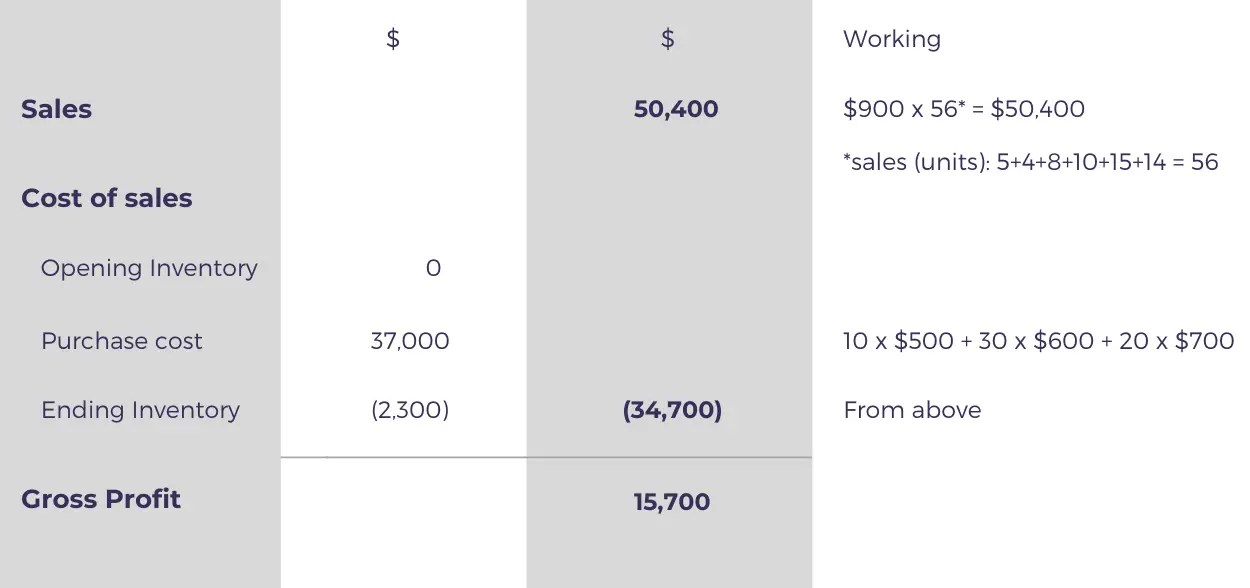This screenshot has width=1250, height=588.
Task: Click the From above working note
Action: (912, 410)
